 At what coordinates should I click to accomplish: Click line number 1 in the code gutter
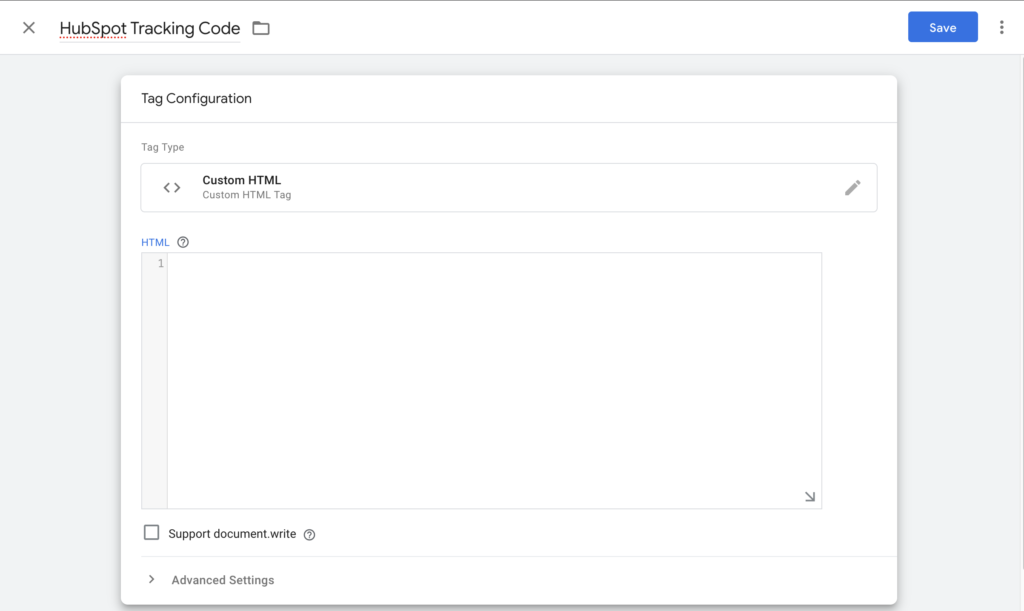(x=161, y=262)
